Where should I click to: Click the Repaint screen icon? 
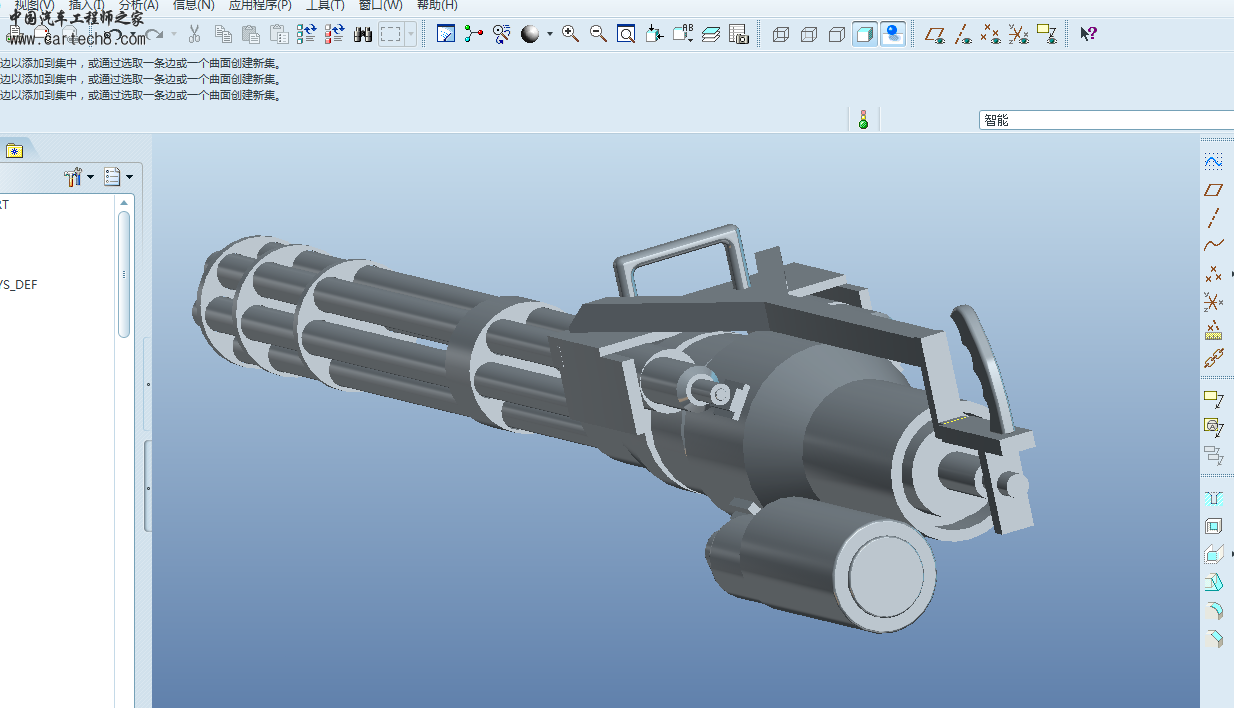click(446, 34)
